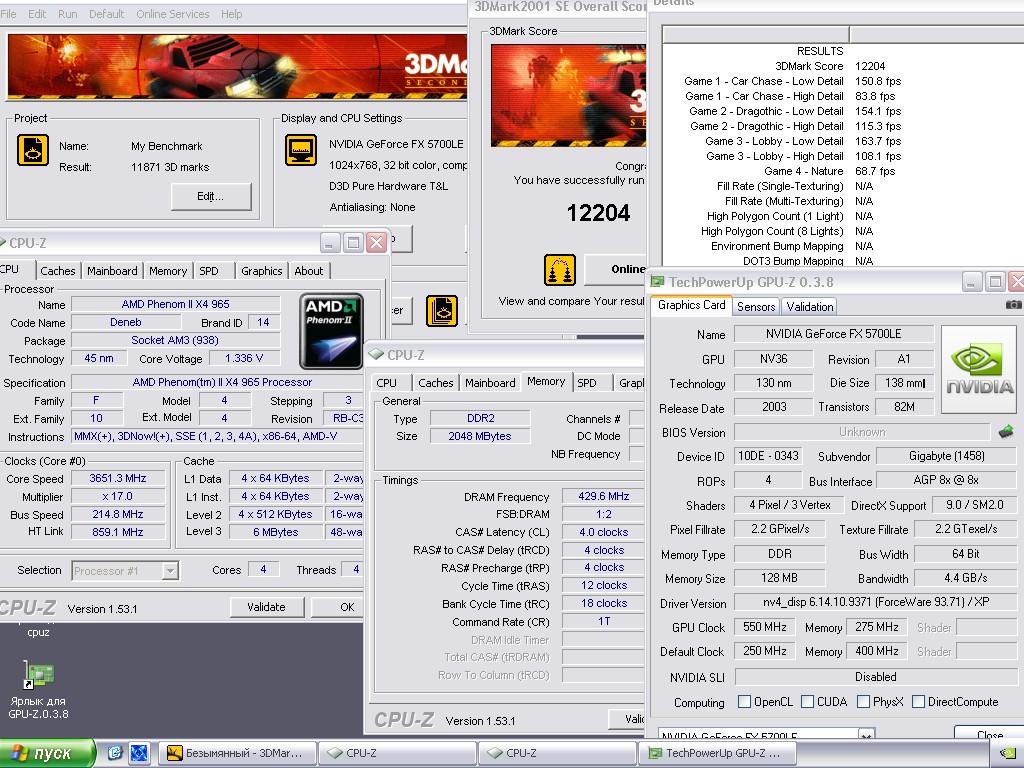Click system tray icon
This screenshot has height=768, width=1024.
[x=1008, y=754]
